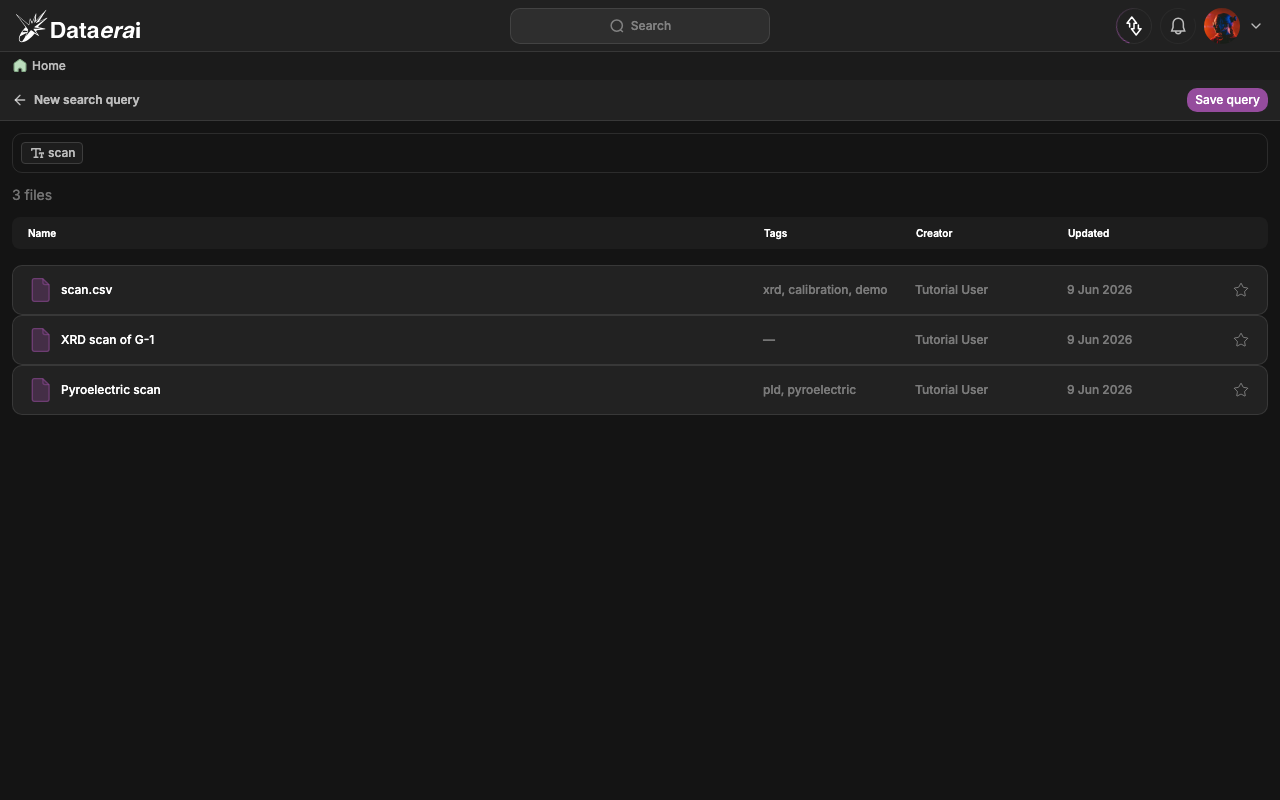
Task: Expand the account menu chevron
Action: click(1256, 26)
